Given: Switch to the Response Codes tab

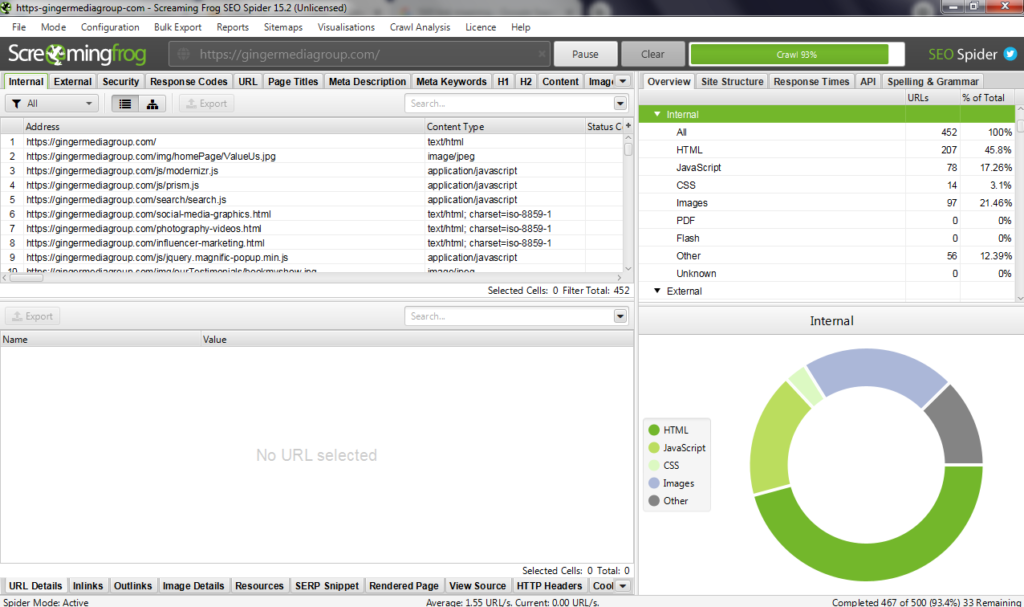Looking at the screenshot, I should pyautogui.click(x=189, y=82).
